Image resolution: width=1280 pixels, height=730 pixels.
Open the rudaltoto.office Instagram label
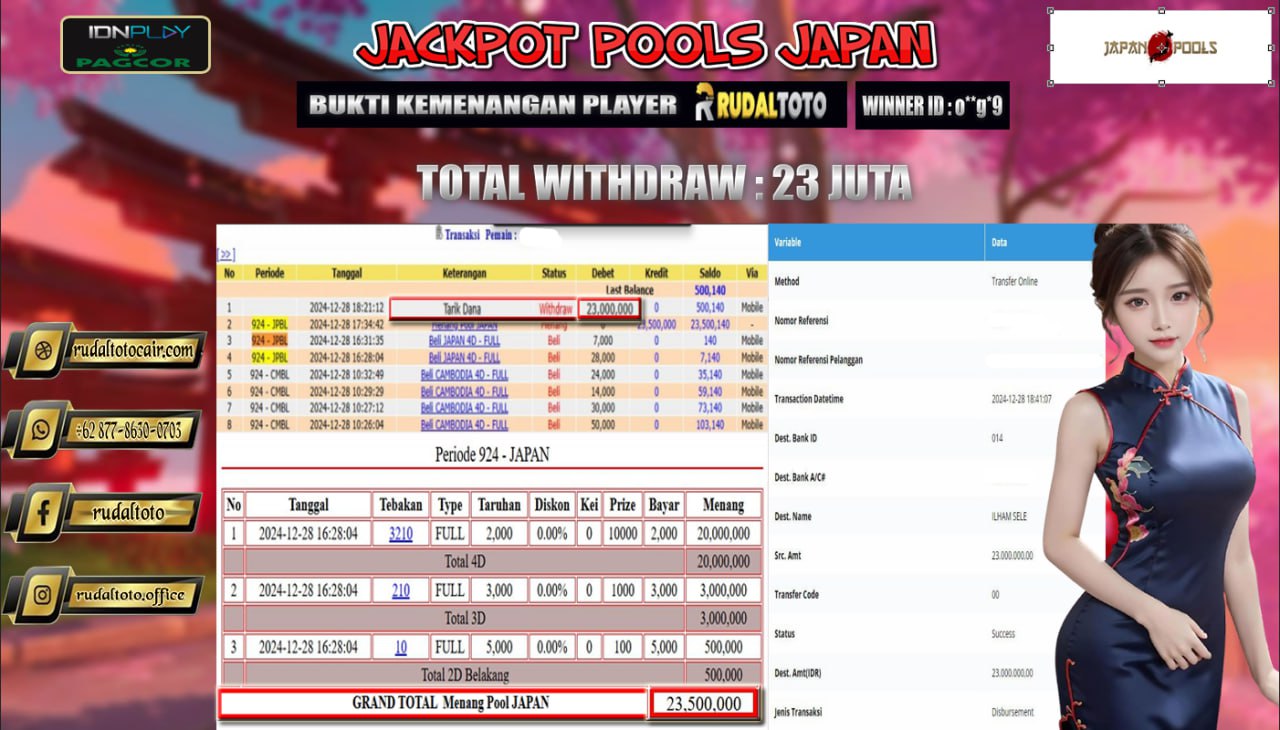130,594
